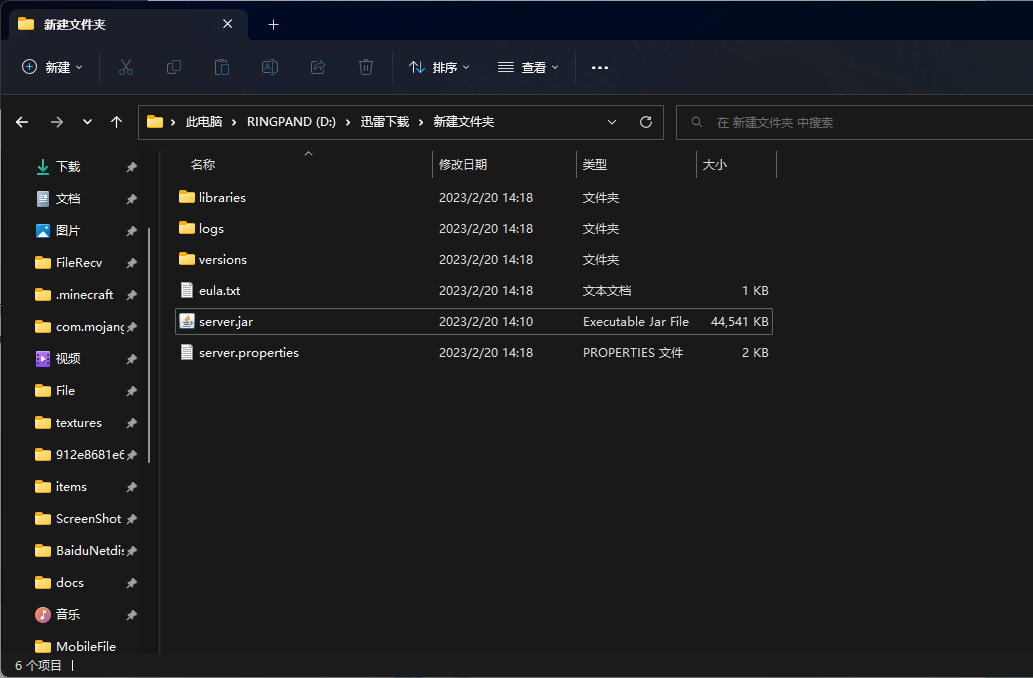The width and height of the screenshot is (1033, 678).
Task: Sort by the 类型 column header
Action: tap(595, 165)
